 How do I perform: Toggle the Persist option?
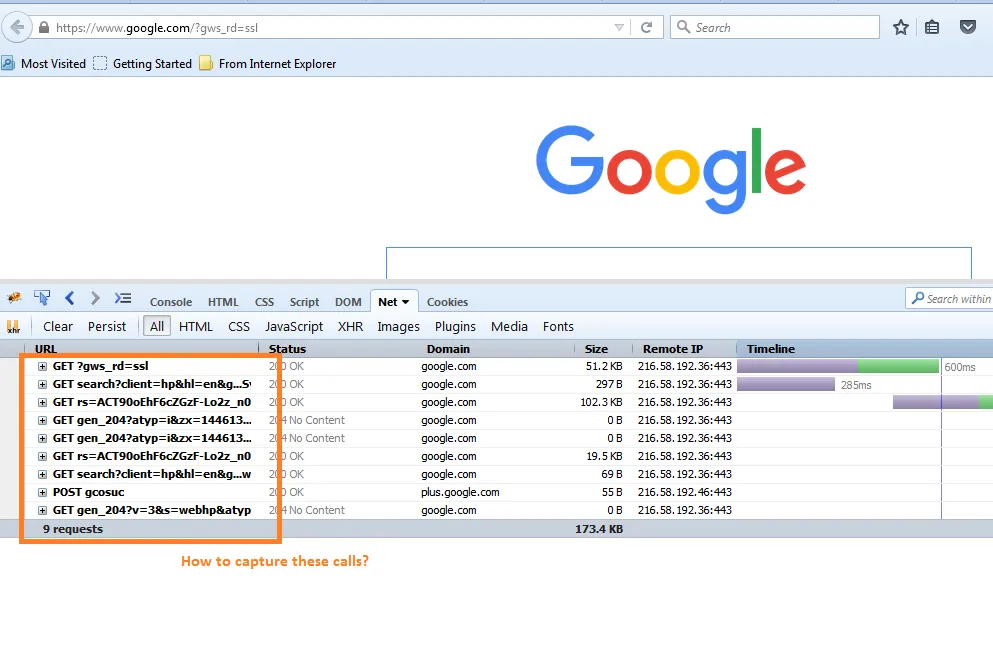(107, 327)
